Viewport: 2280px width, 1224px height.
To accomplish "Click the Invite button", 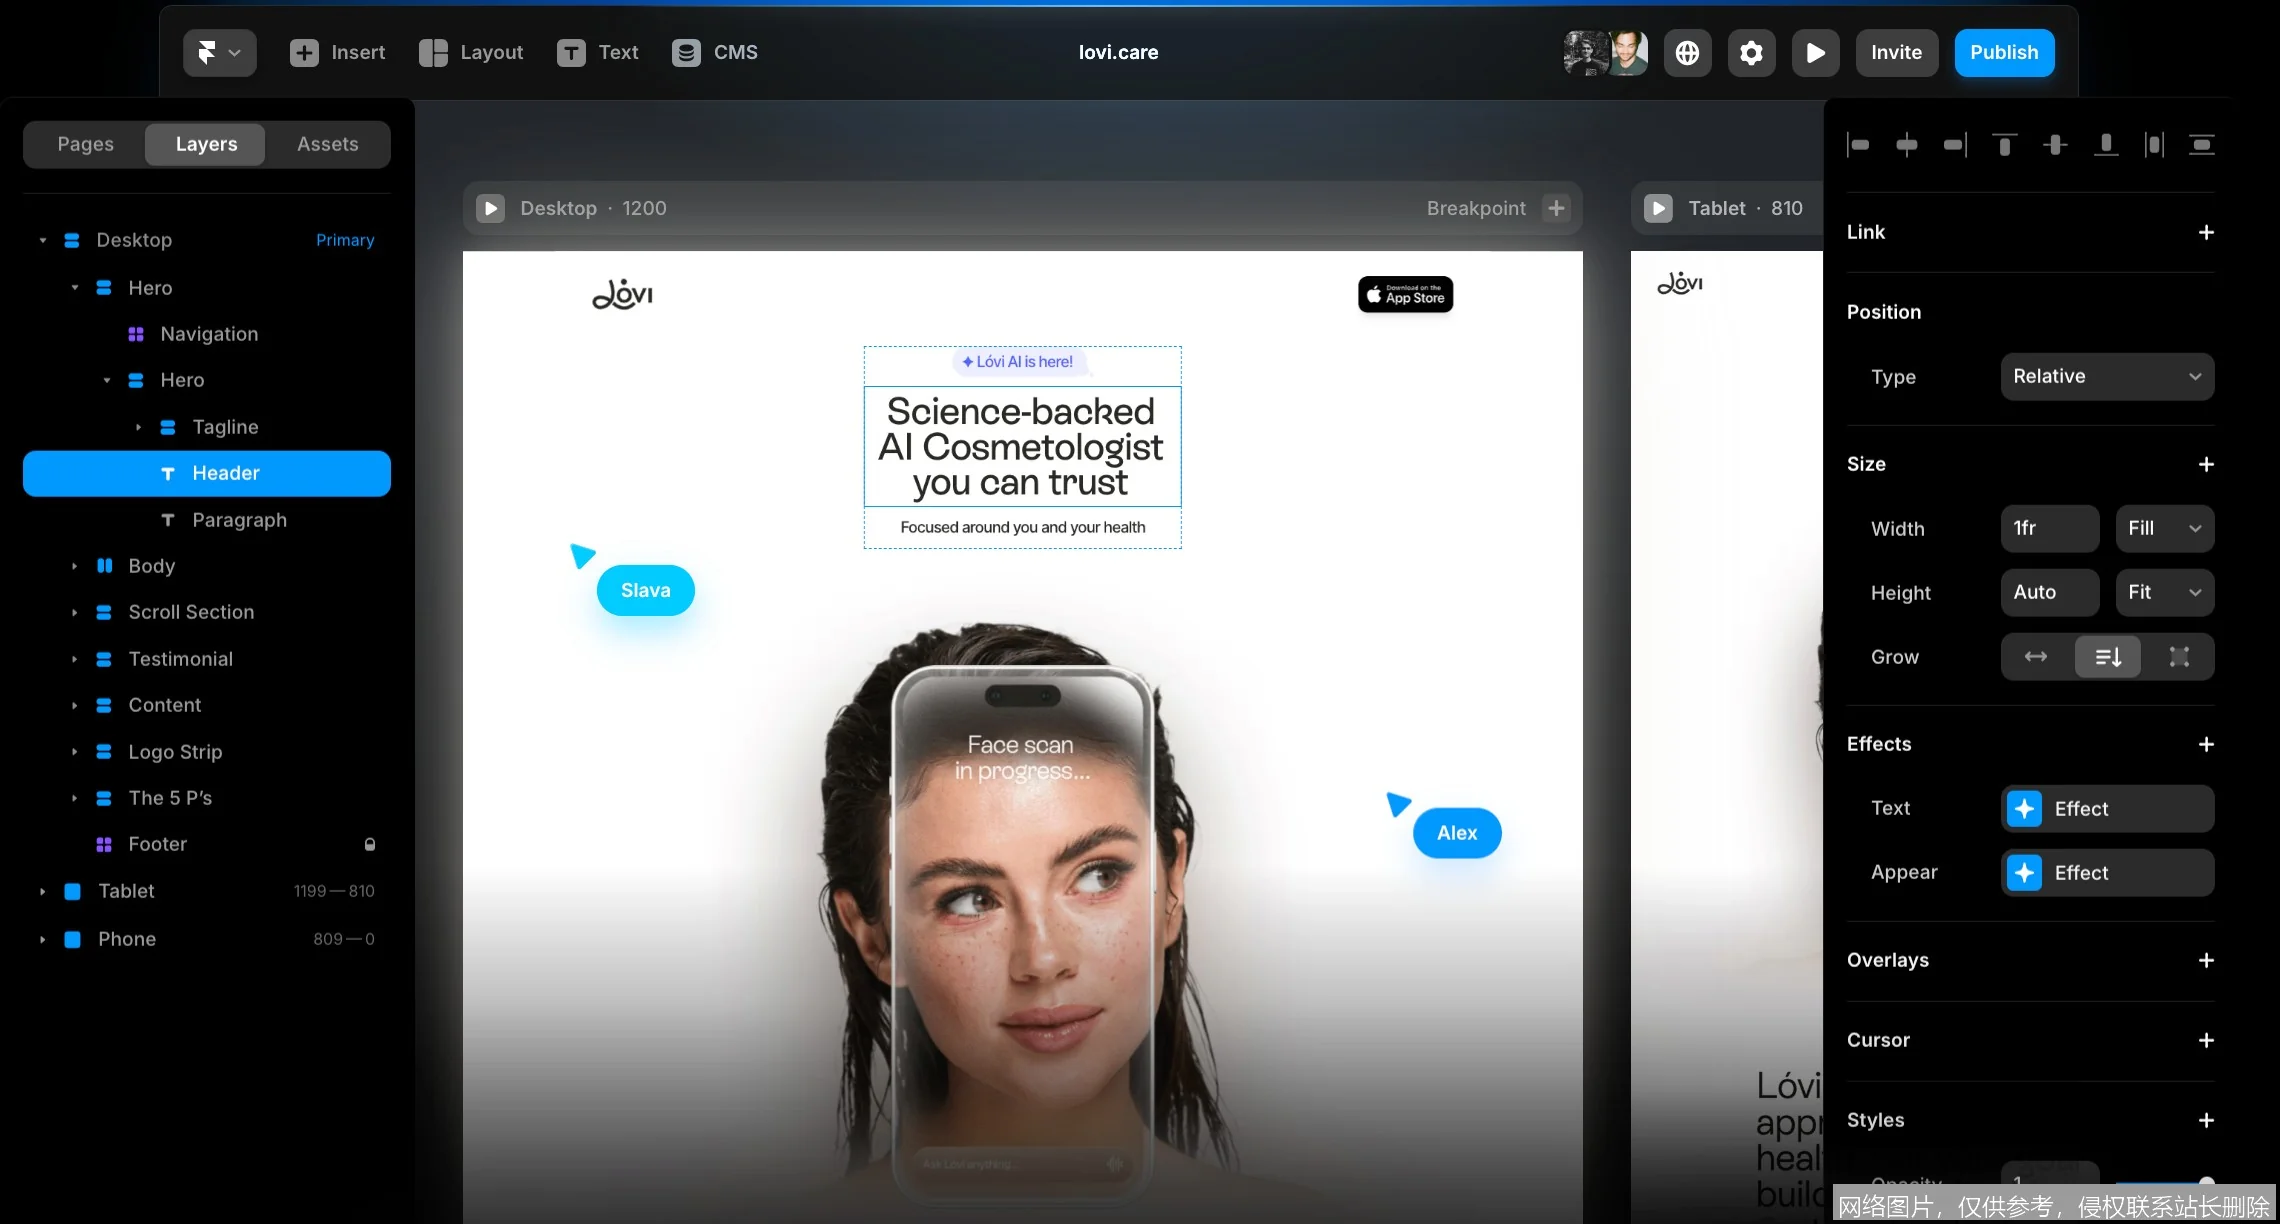I will (x=1896, y=52).
